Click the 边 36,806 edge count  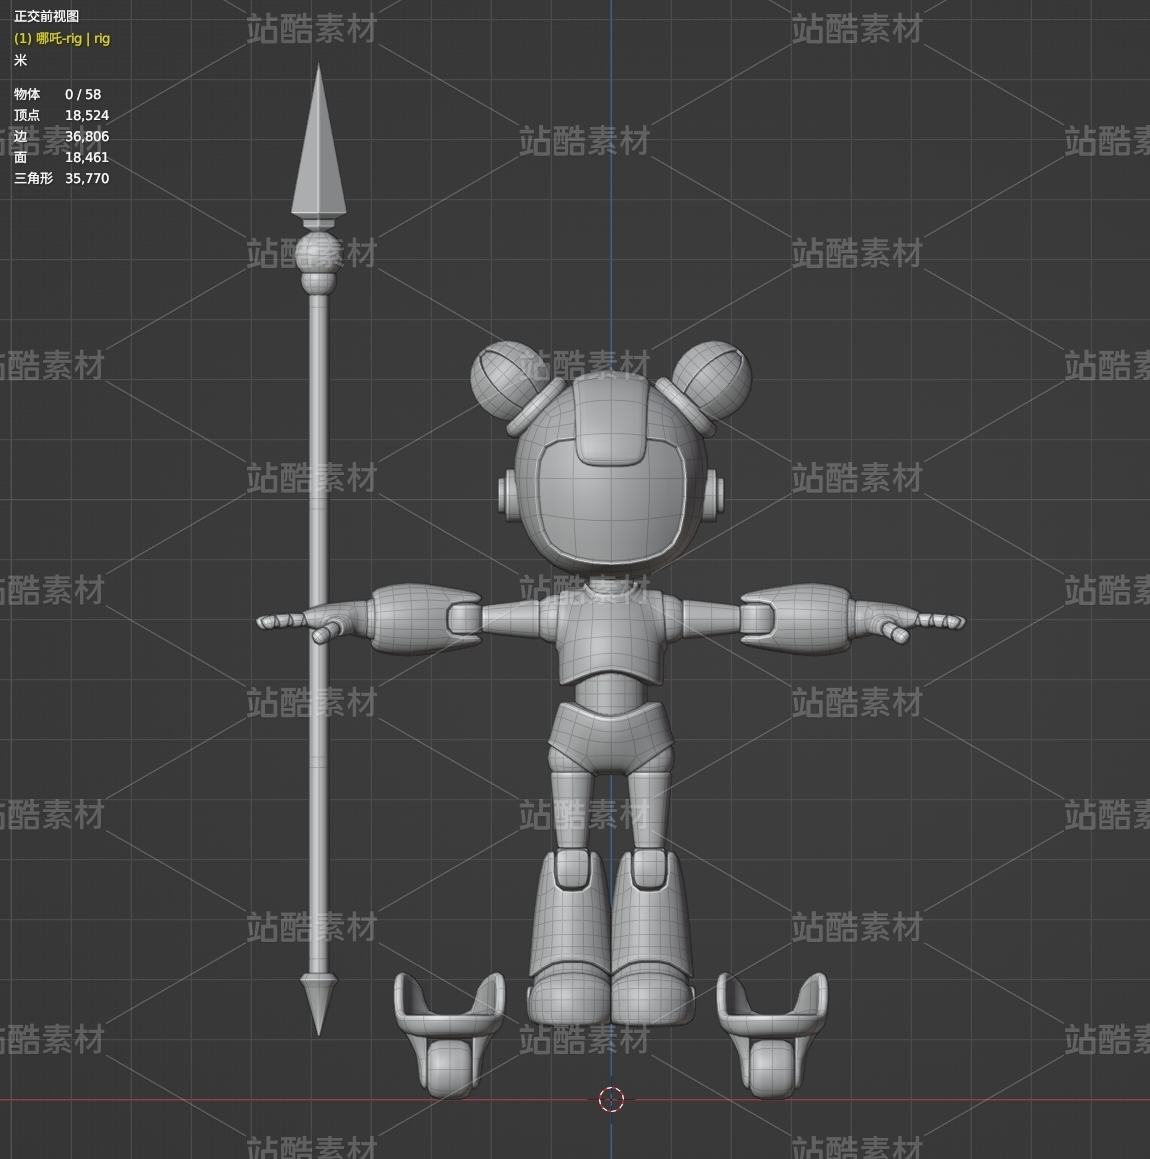61,136
